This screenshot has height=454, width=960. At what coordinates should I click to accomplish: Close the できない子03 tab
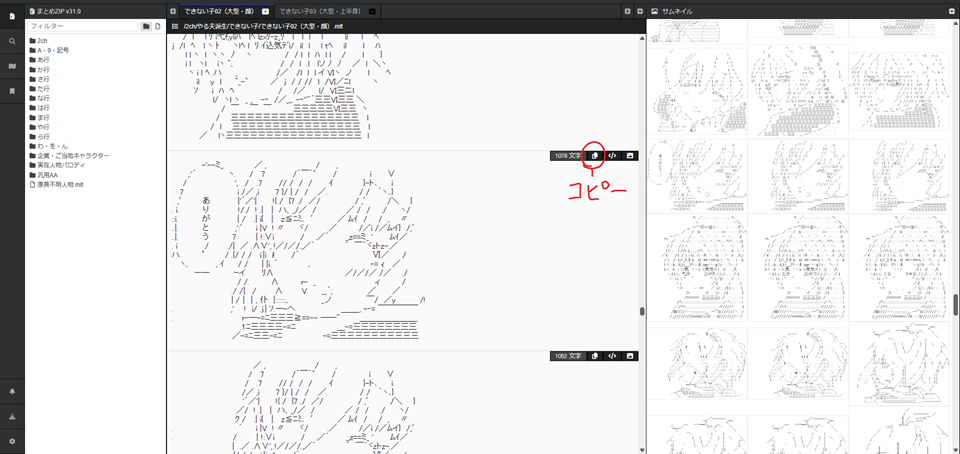373,11
